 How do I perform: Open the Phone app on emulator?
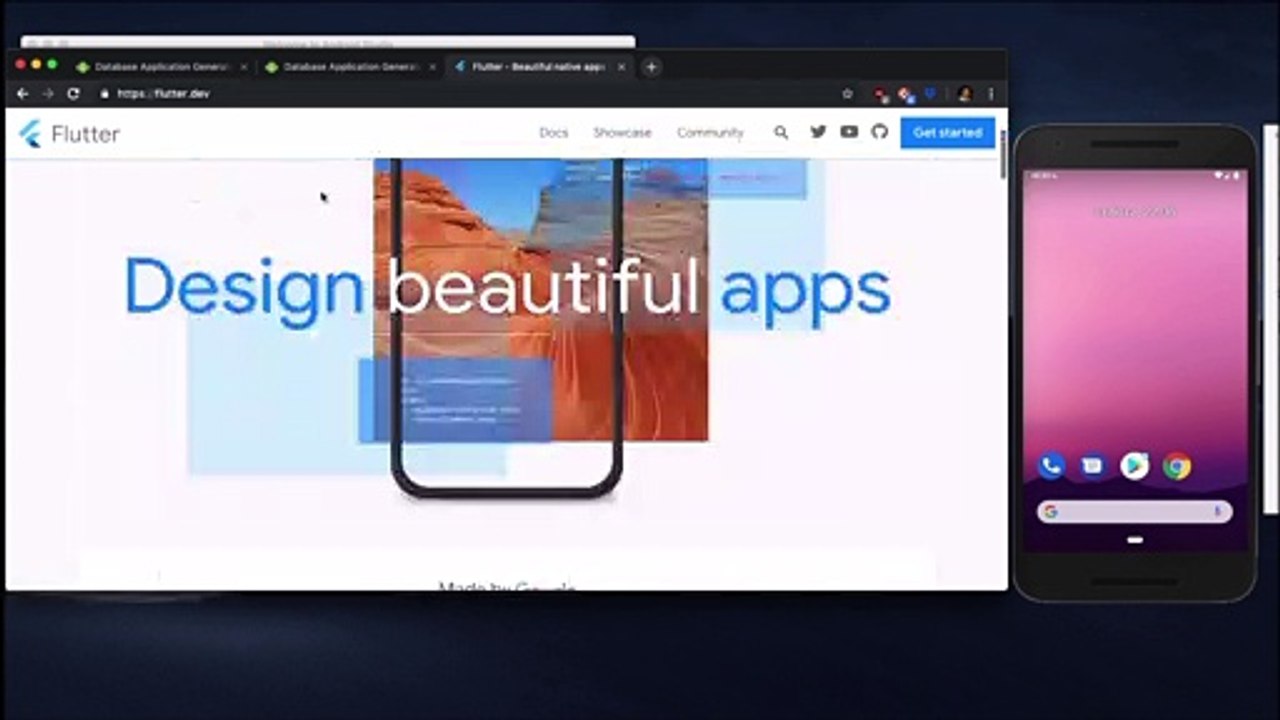tap(1051, 466)
